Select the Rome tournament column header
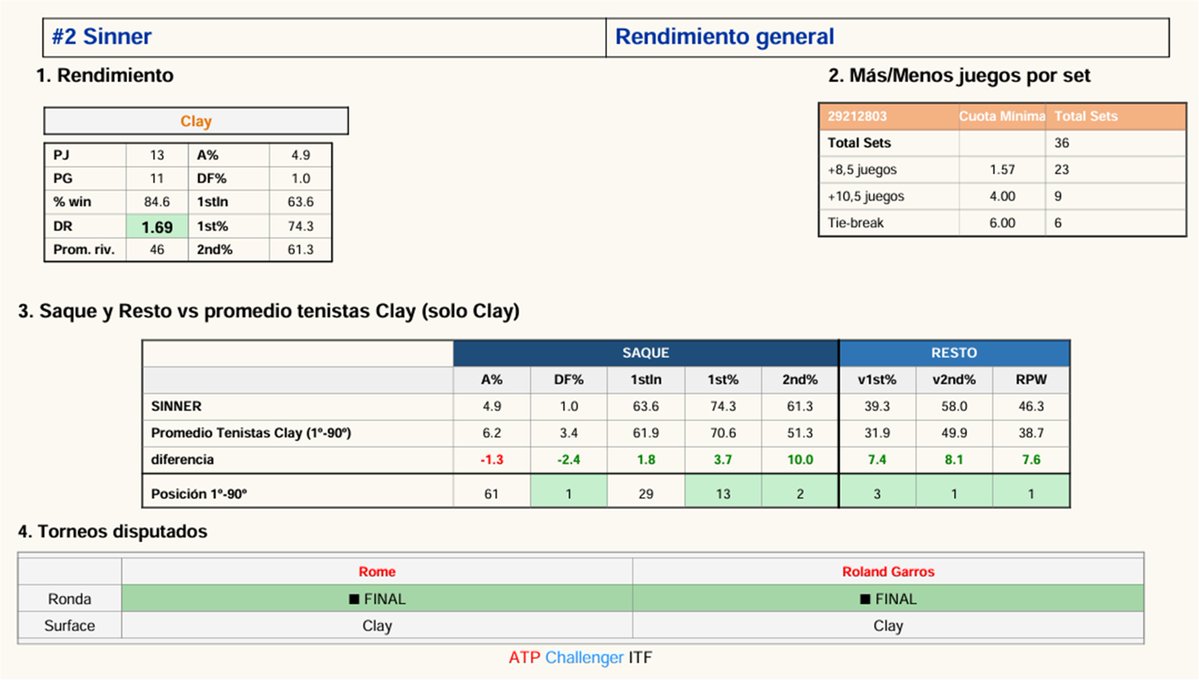Screen dimensions: 1199x680 [x=376, y=571]
